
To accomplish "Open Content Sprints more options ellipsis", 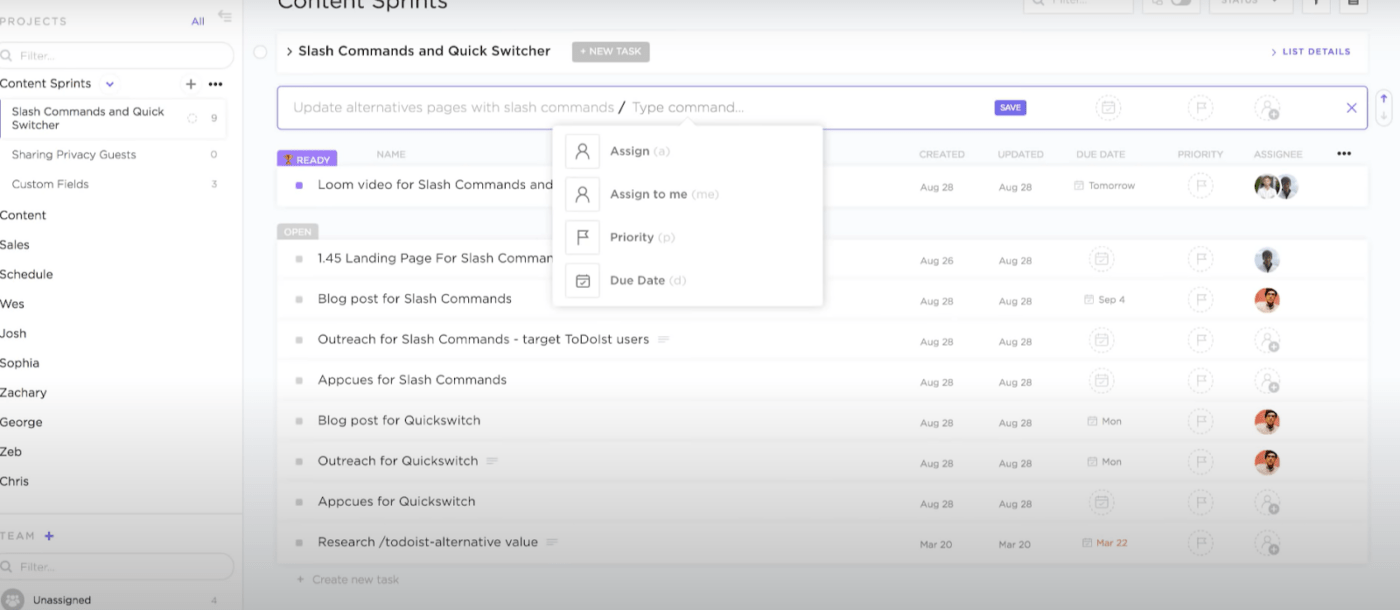I will tap(215, 84).
